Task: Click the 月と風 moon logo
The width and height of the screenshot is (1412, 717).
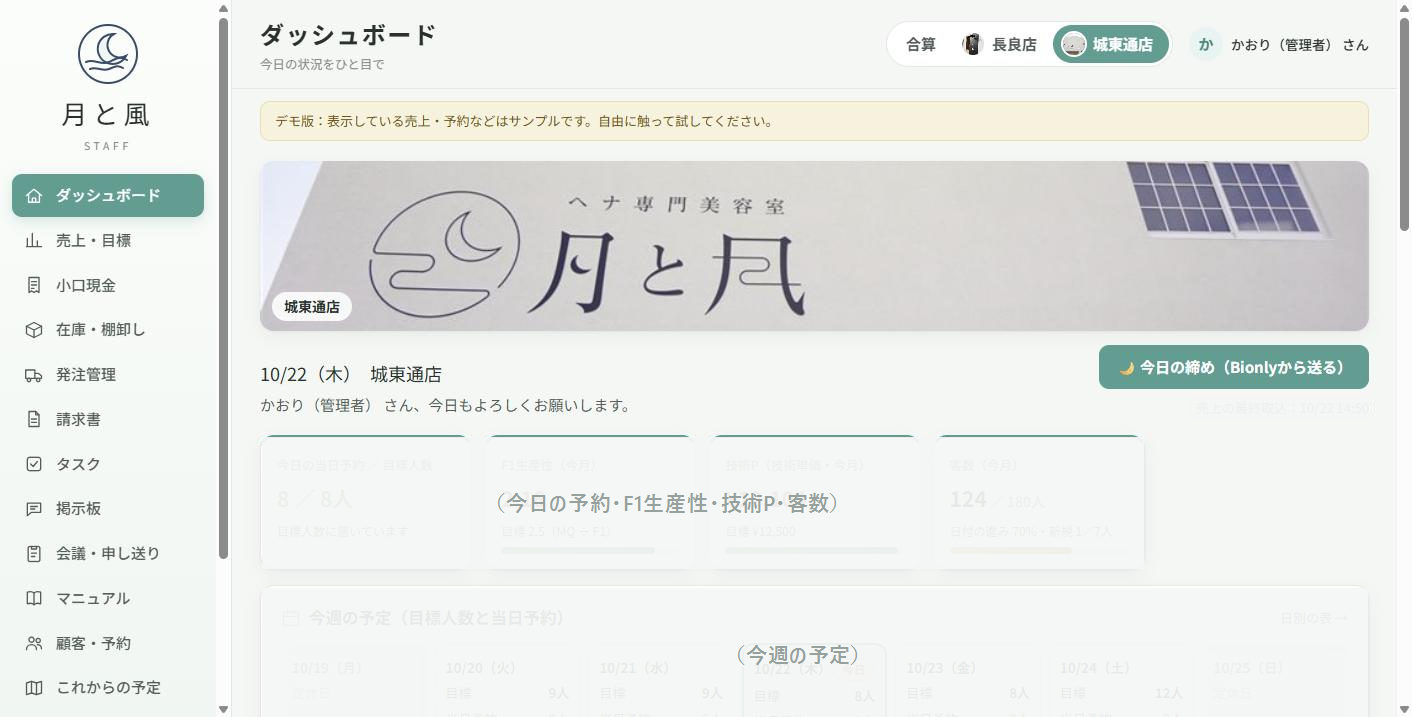Action: (108, 54)
